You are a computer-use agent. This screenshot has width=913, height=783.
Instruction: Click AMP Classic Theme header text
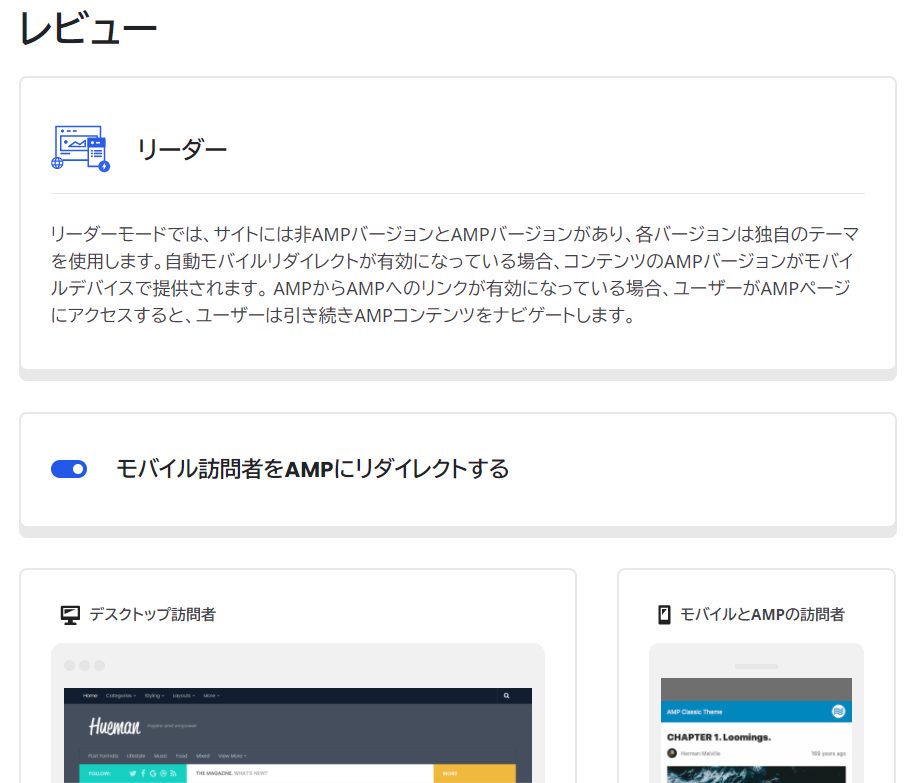click(695, 712)
